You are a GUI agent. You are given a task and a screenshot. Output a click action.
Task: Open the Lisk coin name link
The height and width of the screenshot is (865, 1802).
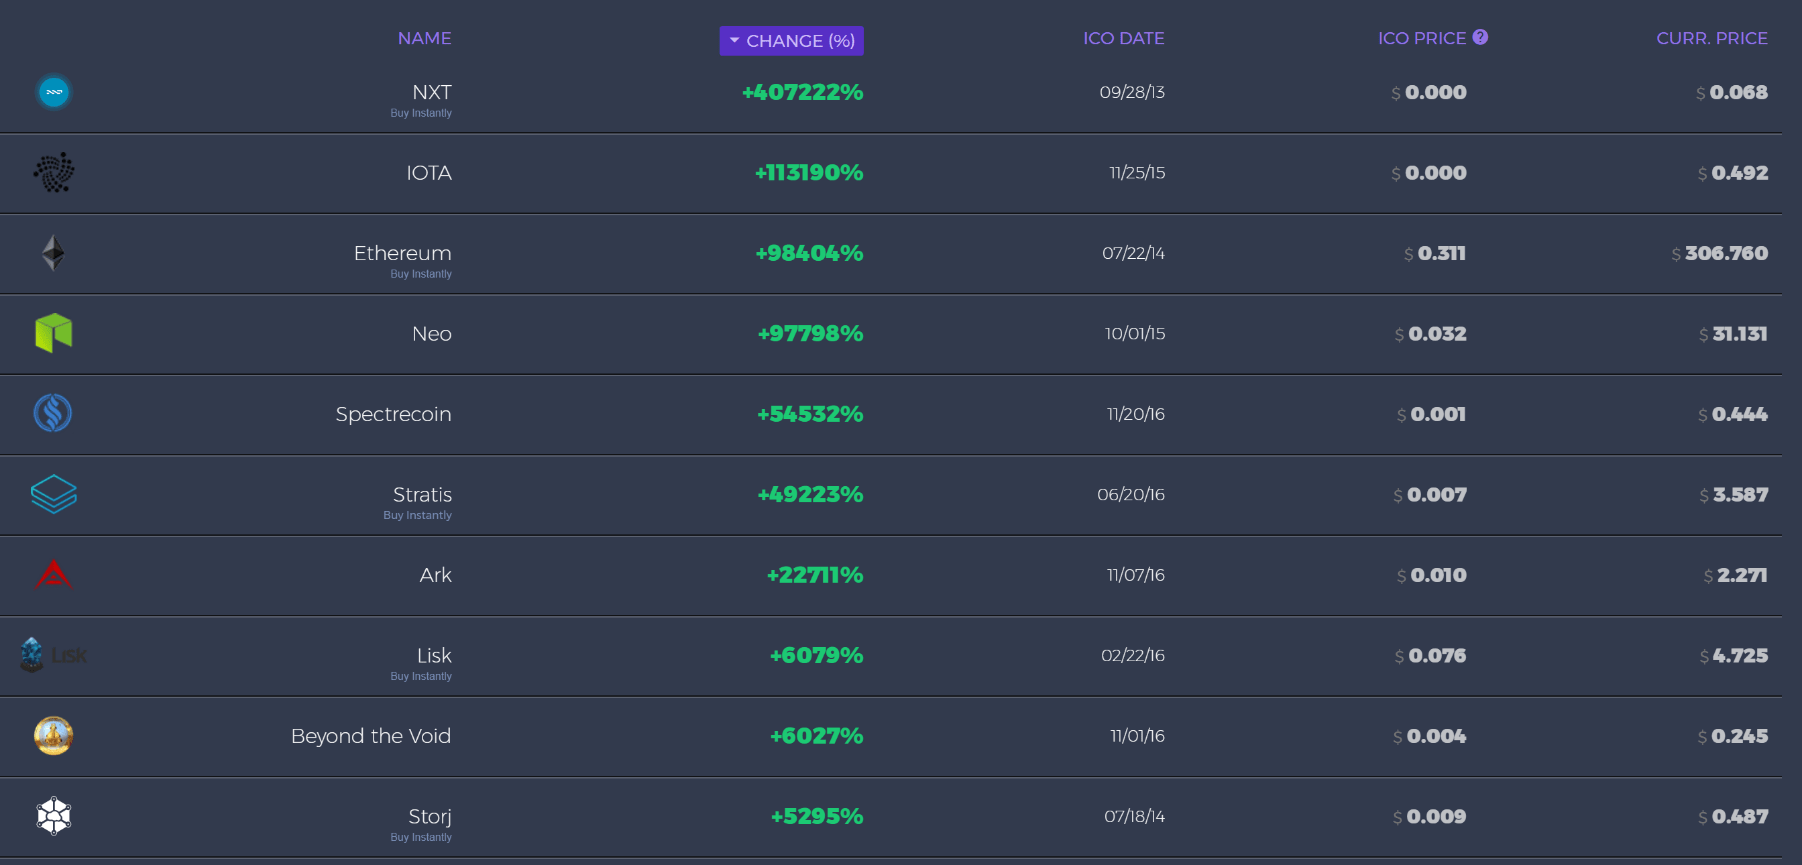pyautogui.click(x=434, y=656)
